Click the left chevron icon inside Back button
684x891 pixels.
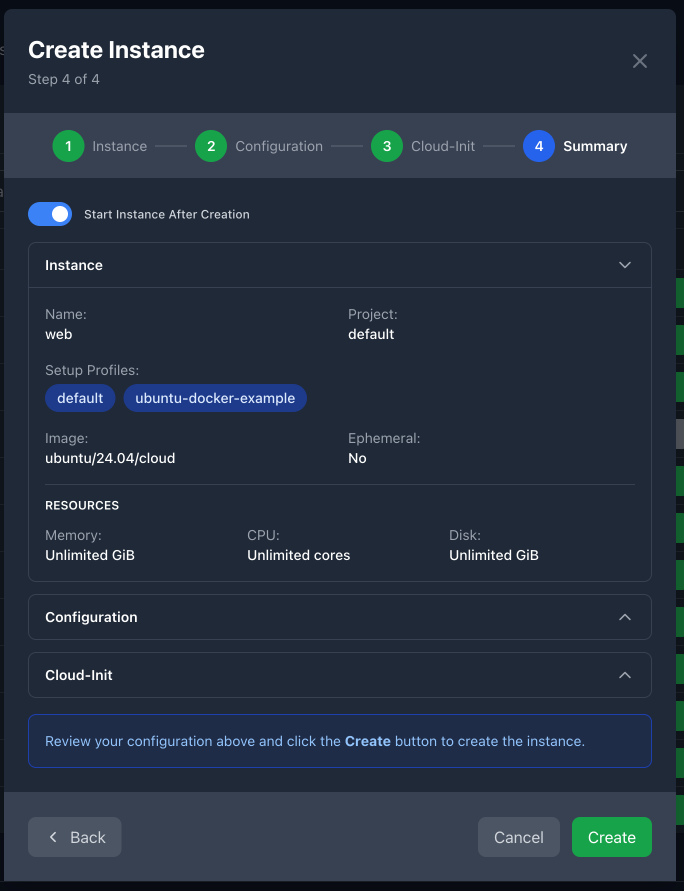[52, 837]
